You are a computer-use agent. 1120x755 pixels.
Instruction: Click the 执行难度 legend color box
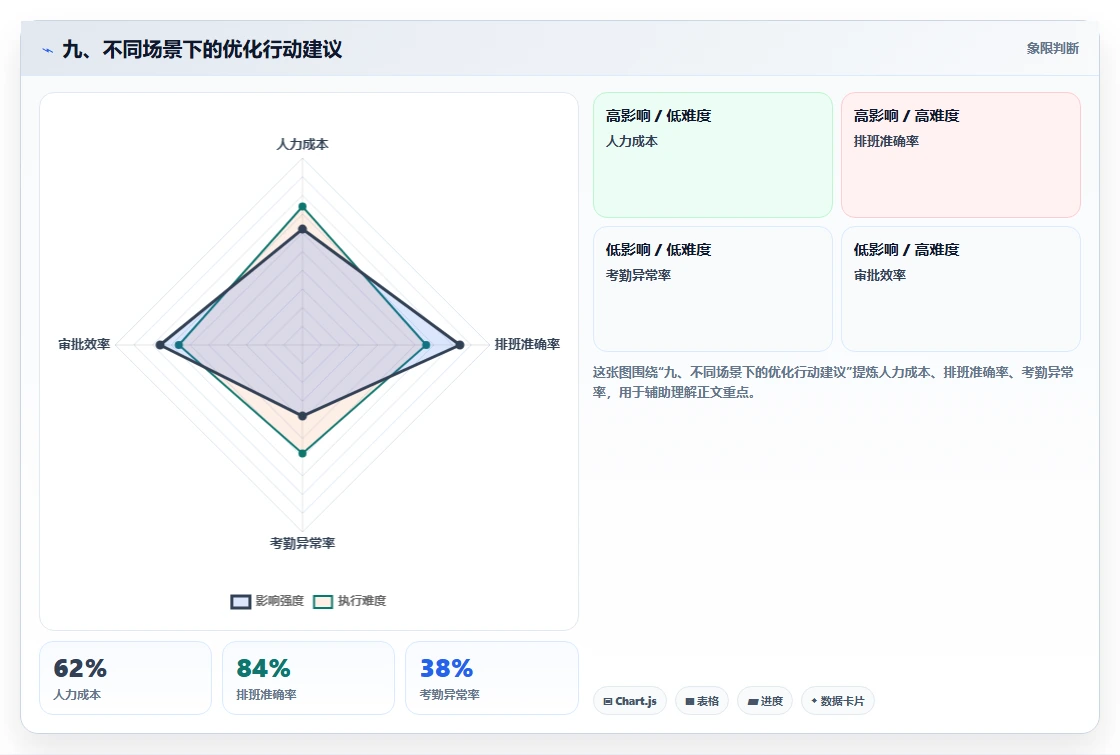click(x=323, y=601)
